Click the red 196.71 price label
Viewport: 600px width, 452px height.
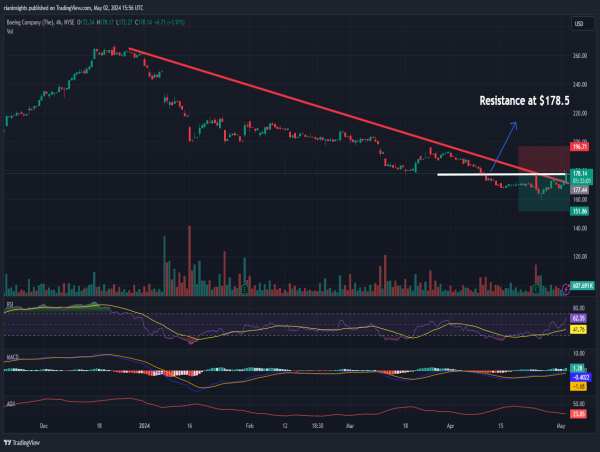(x=579, y=147)
